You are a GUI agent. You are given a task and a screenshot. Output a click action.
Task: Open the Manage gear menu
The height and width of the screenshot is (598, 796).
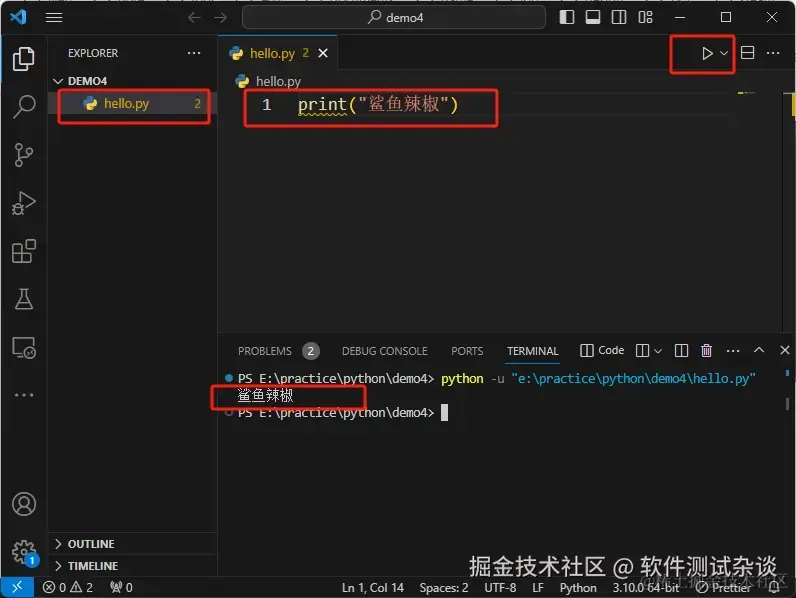tap(23, 552)
